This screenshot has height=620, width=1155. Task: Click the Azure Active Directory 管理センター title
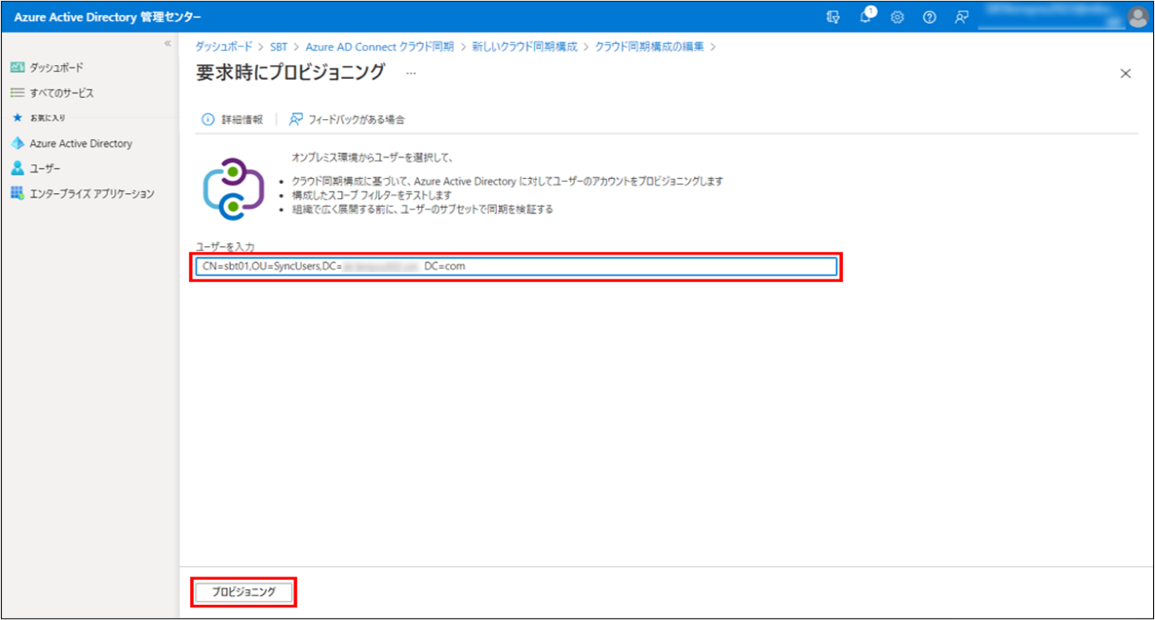[x=108, y=17]
